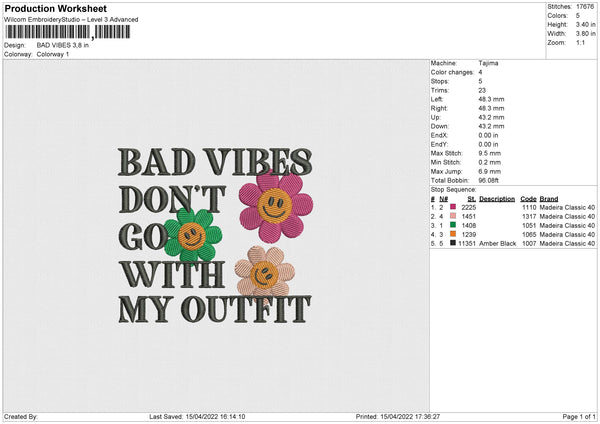This screenshot has width=600, height=424.
Task: Click stitch count 1408 in stop 3
Action: point(469,225)
